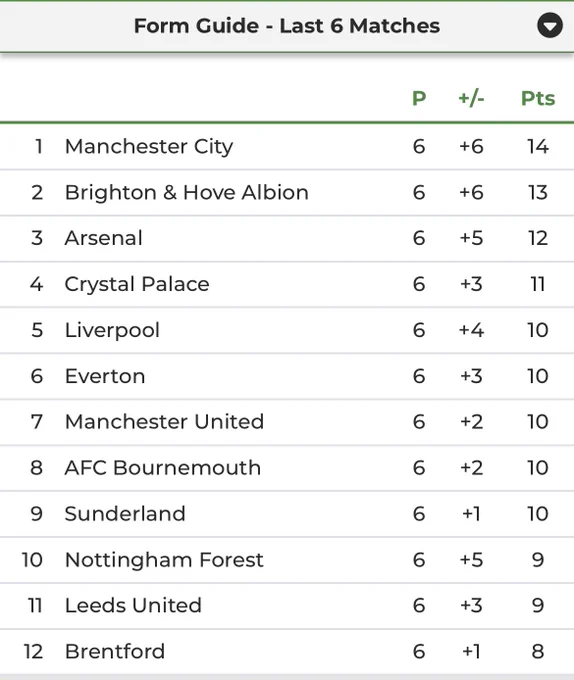Select the Everton row

coord(287,376)
